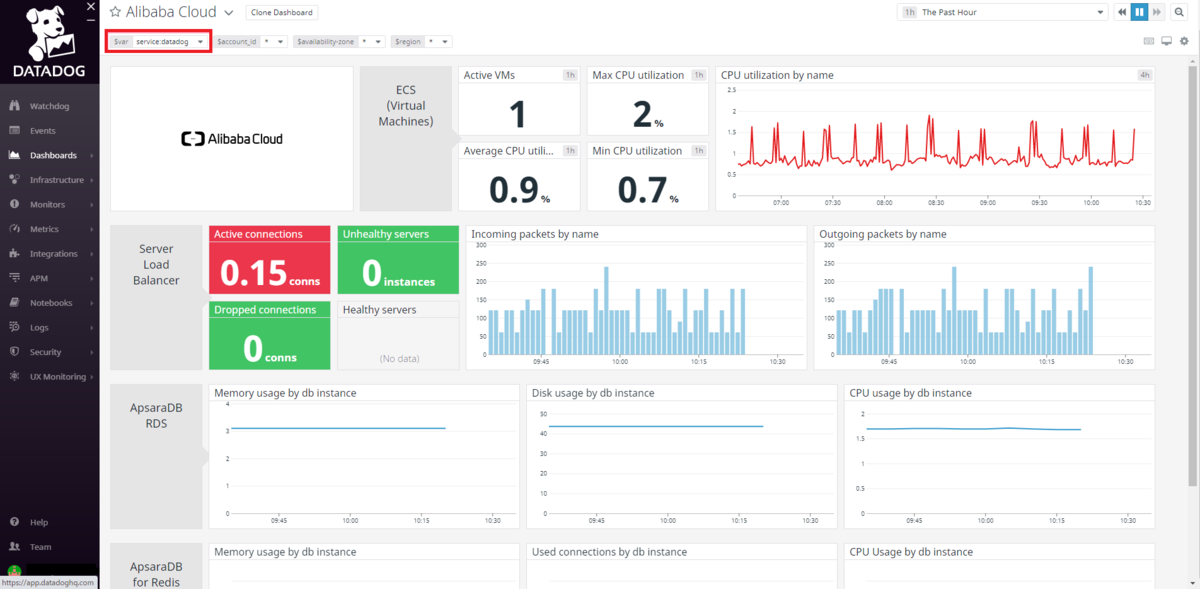1200x589 pixels.
Task: Click Memory usage by db instance RDS graph
Action: coord(364,457)
